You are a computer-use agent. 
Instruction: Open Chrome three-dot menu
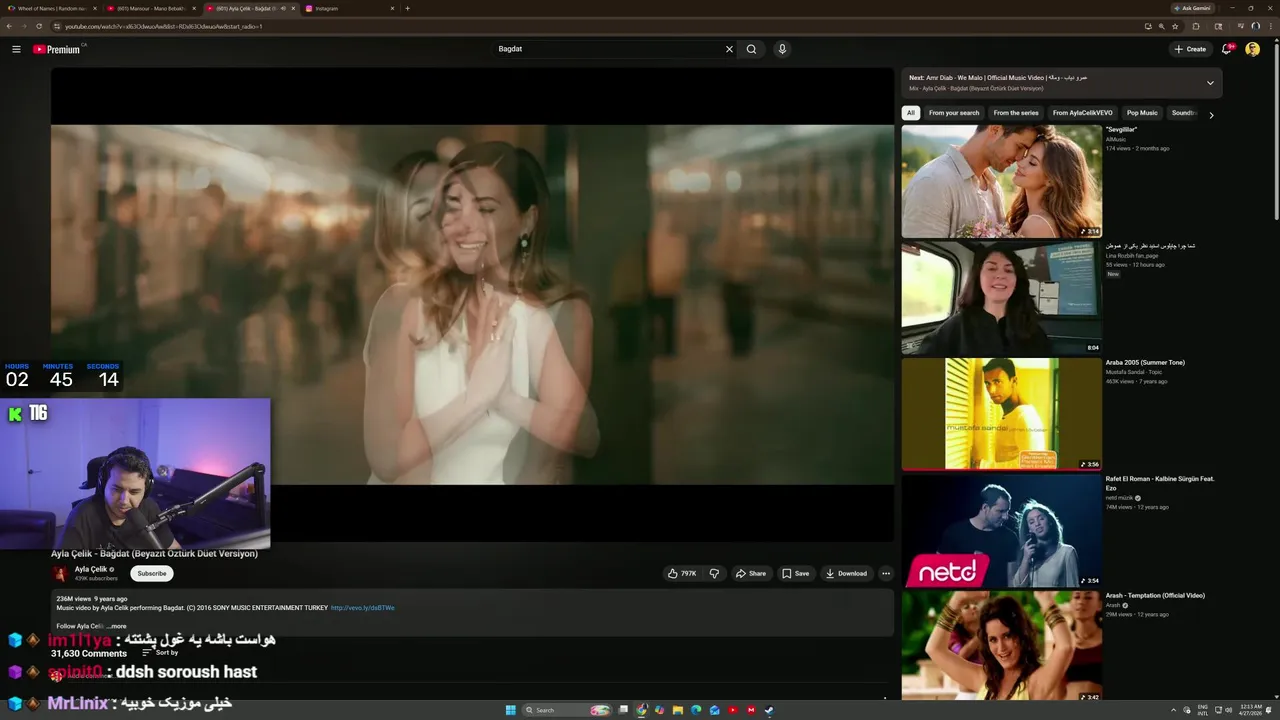1271,26
